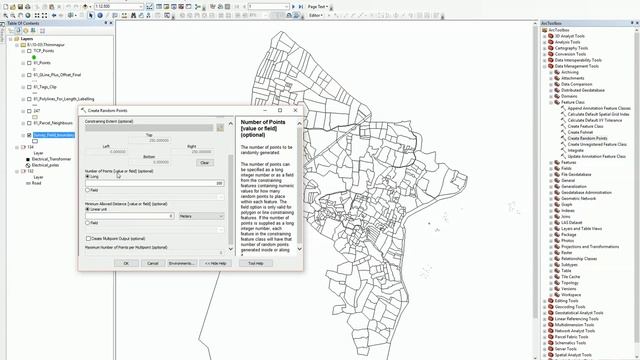Enable Create Multipoint Output checkbox
This screenshot has height=360, width=640.
click(x=88, y=238)
